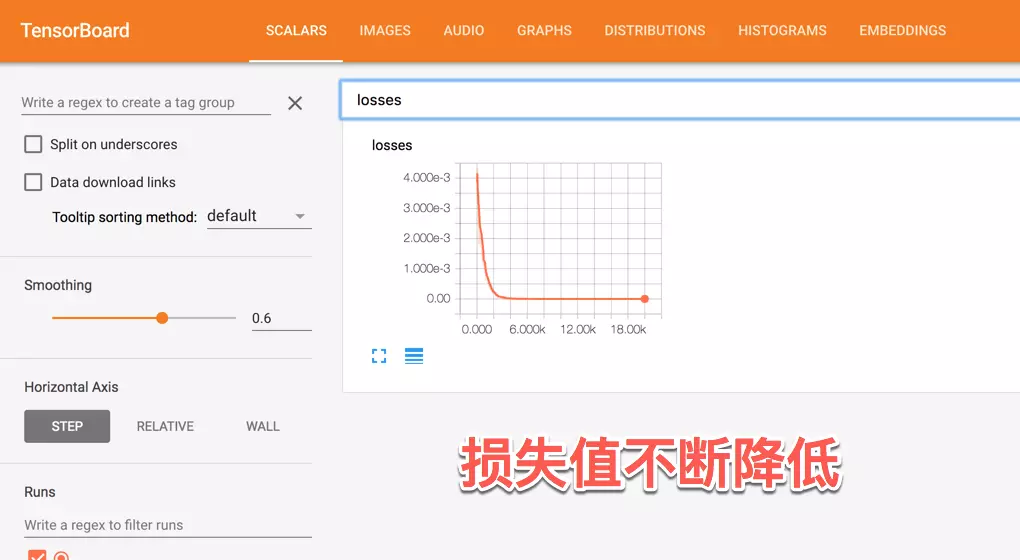Enable Data download links checkbox
The height and width of the screenshot is (560, 1020).
pos(34,182)
